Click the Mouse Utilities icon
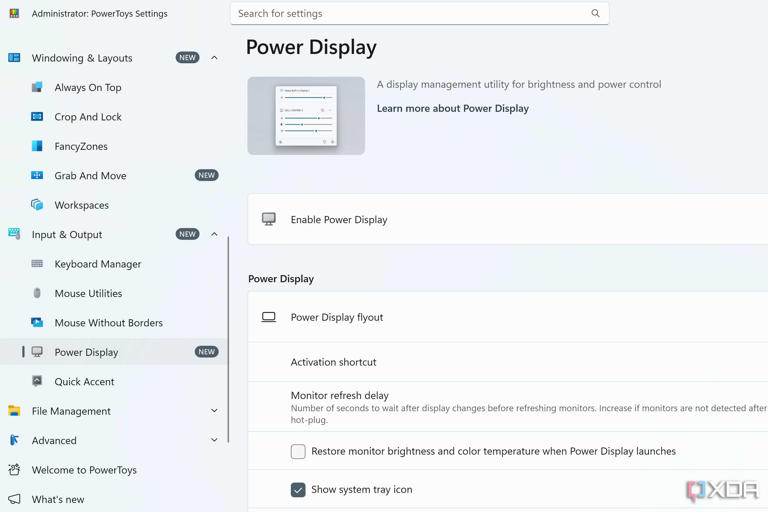The image size is (768, 512). [x=37, y=293]
